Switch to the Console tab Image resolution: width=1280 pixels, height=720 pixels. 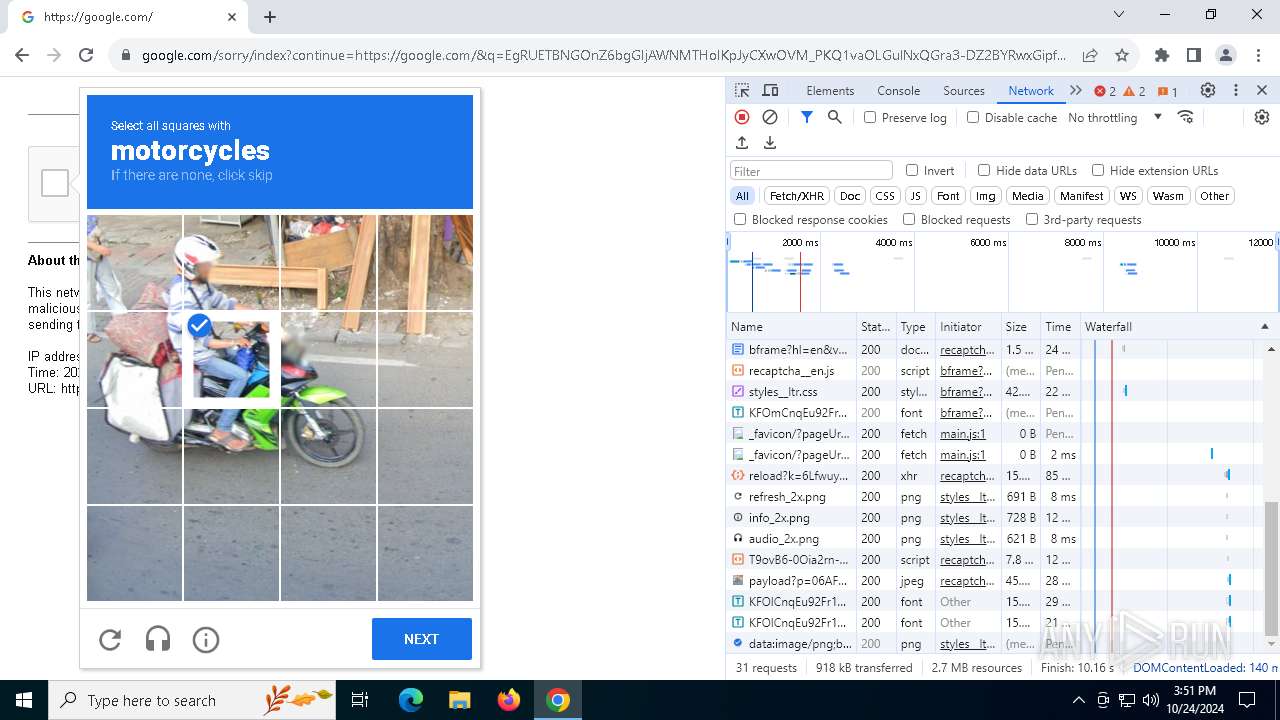click(x=898, y=90)
